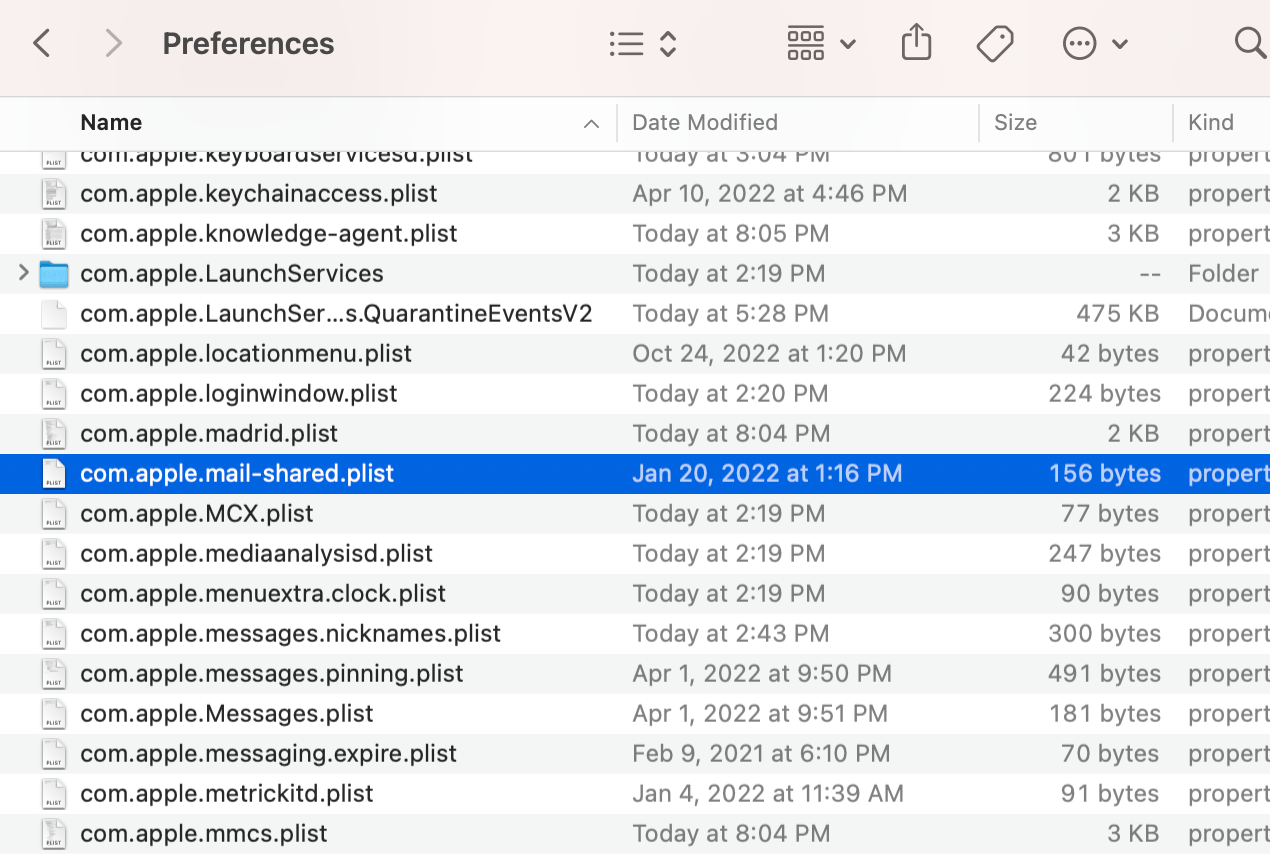The image size is (1270, 856).
Task: Click the com.apple.metrickitd.plist file name
Action: 227,793
